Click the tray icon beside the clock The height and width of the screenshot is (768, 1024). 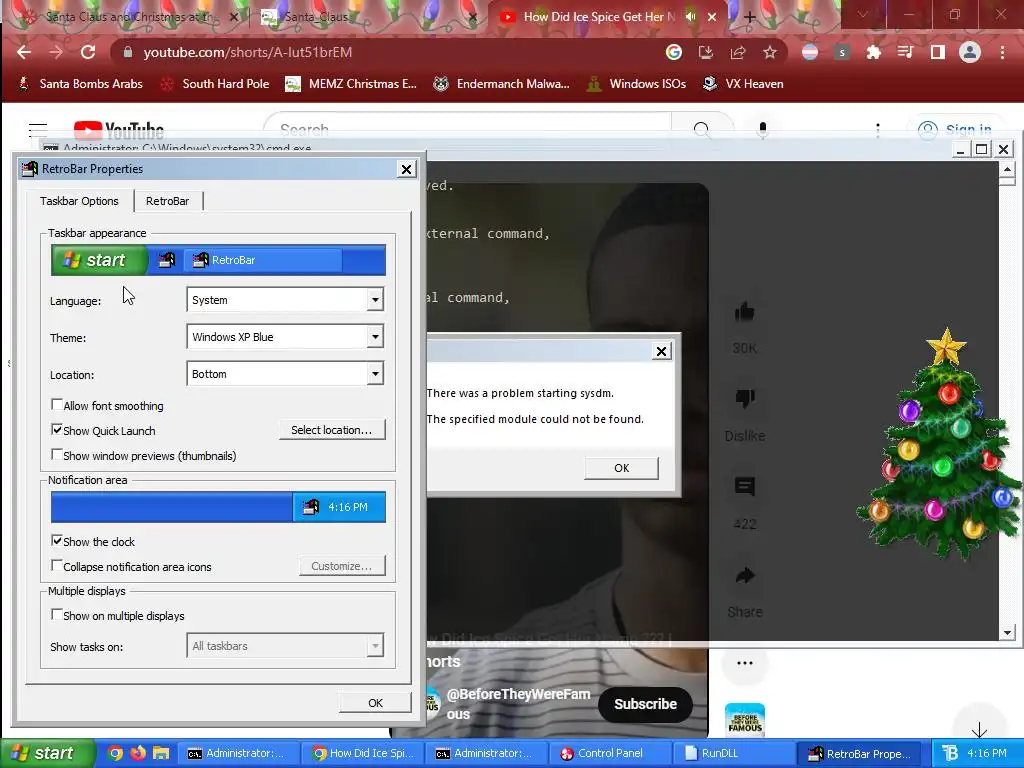(950, 753)
